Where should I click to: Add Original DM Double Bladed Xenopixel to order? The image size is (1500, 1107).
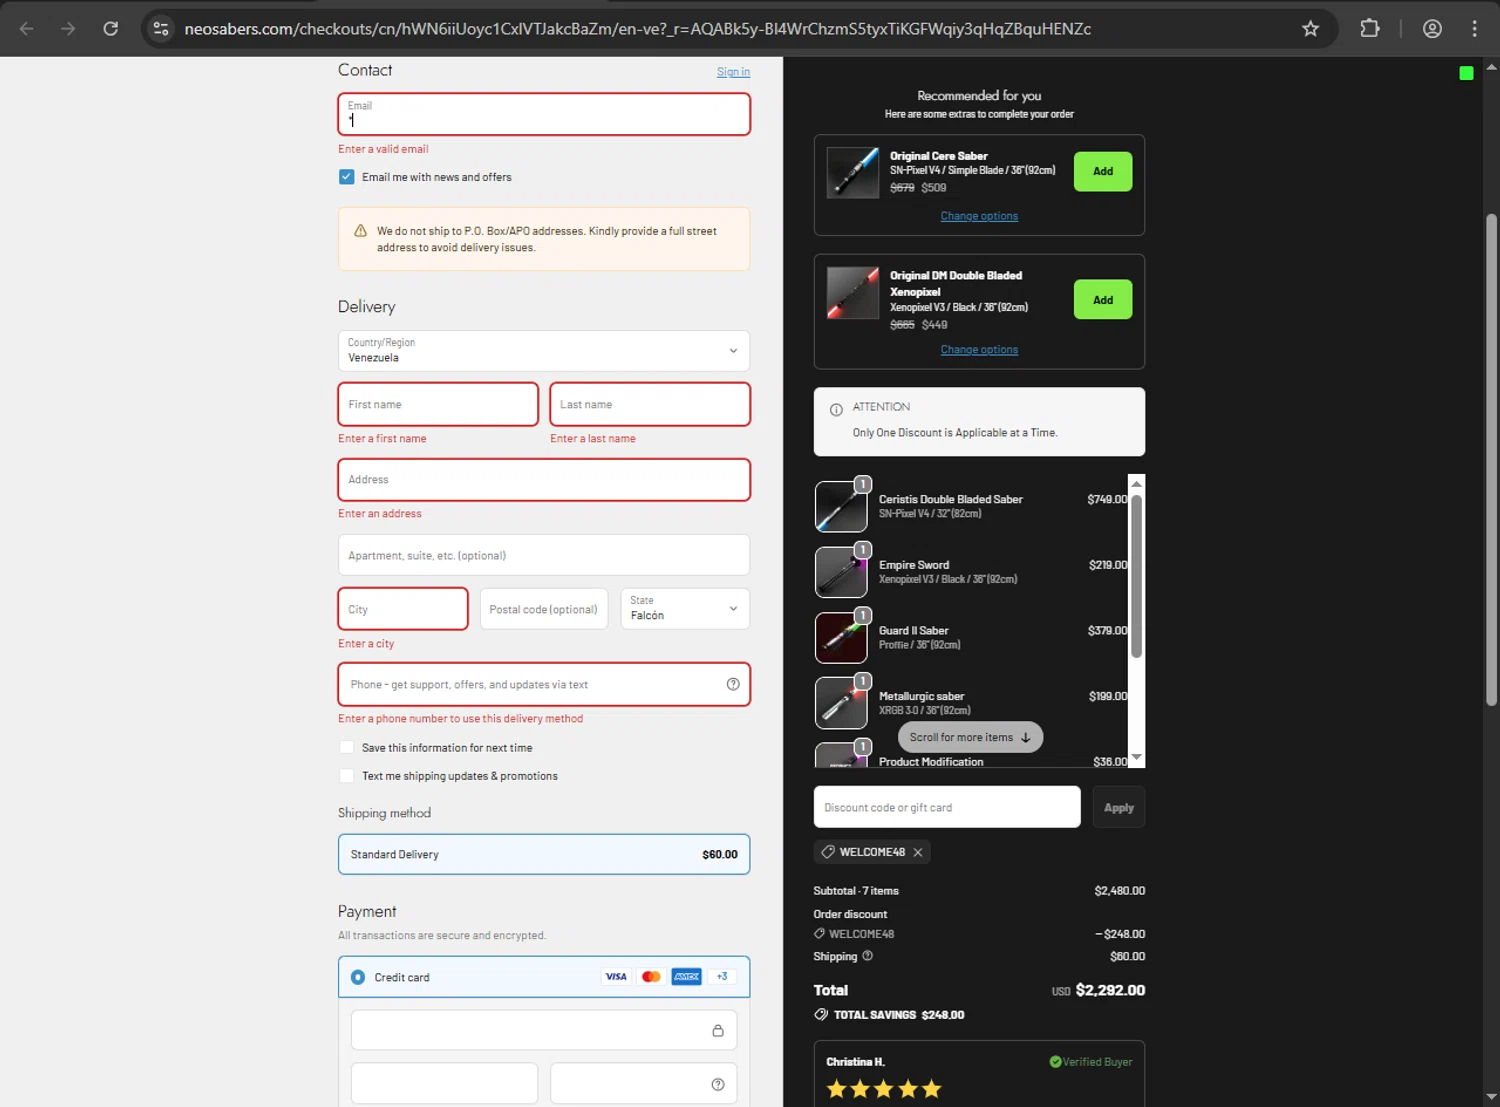coord(1103,299)
